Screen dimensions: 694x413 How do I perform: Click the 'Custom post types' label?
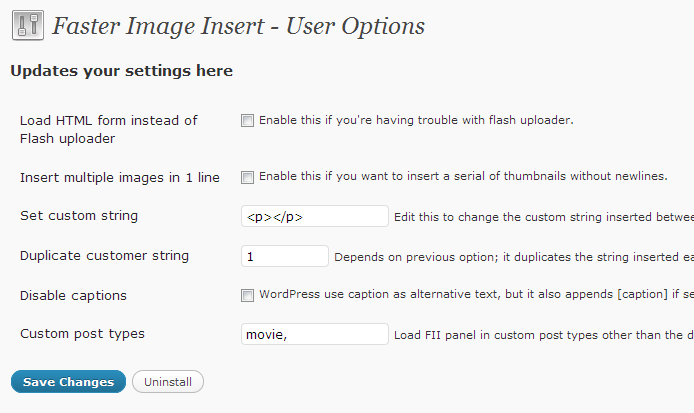pos(82,334)
